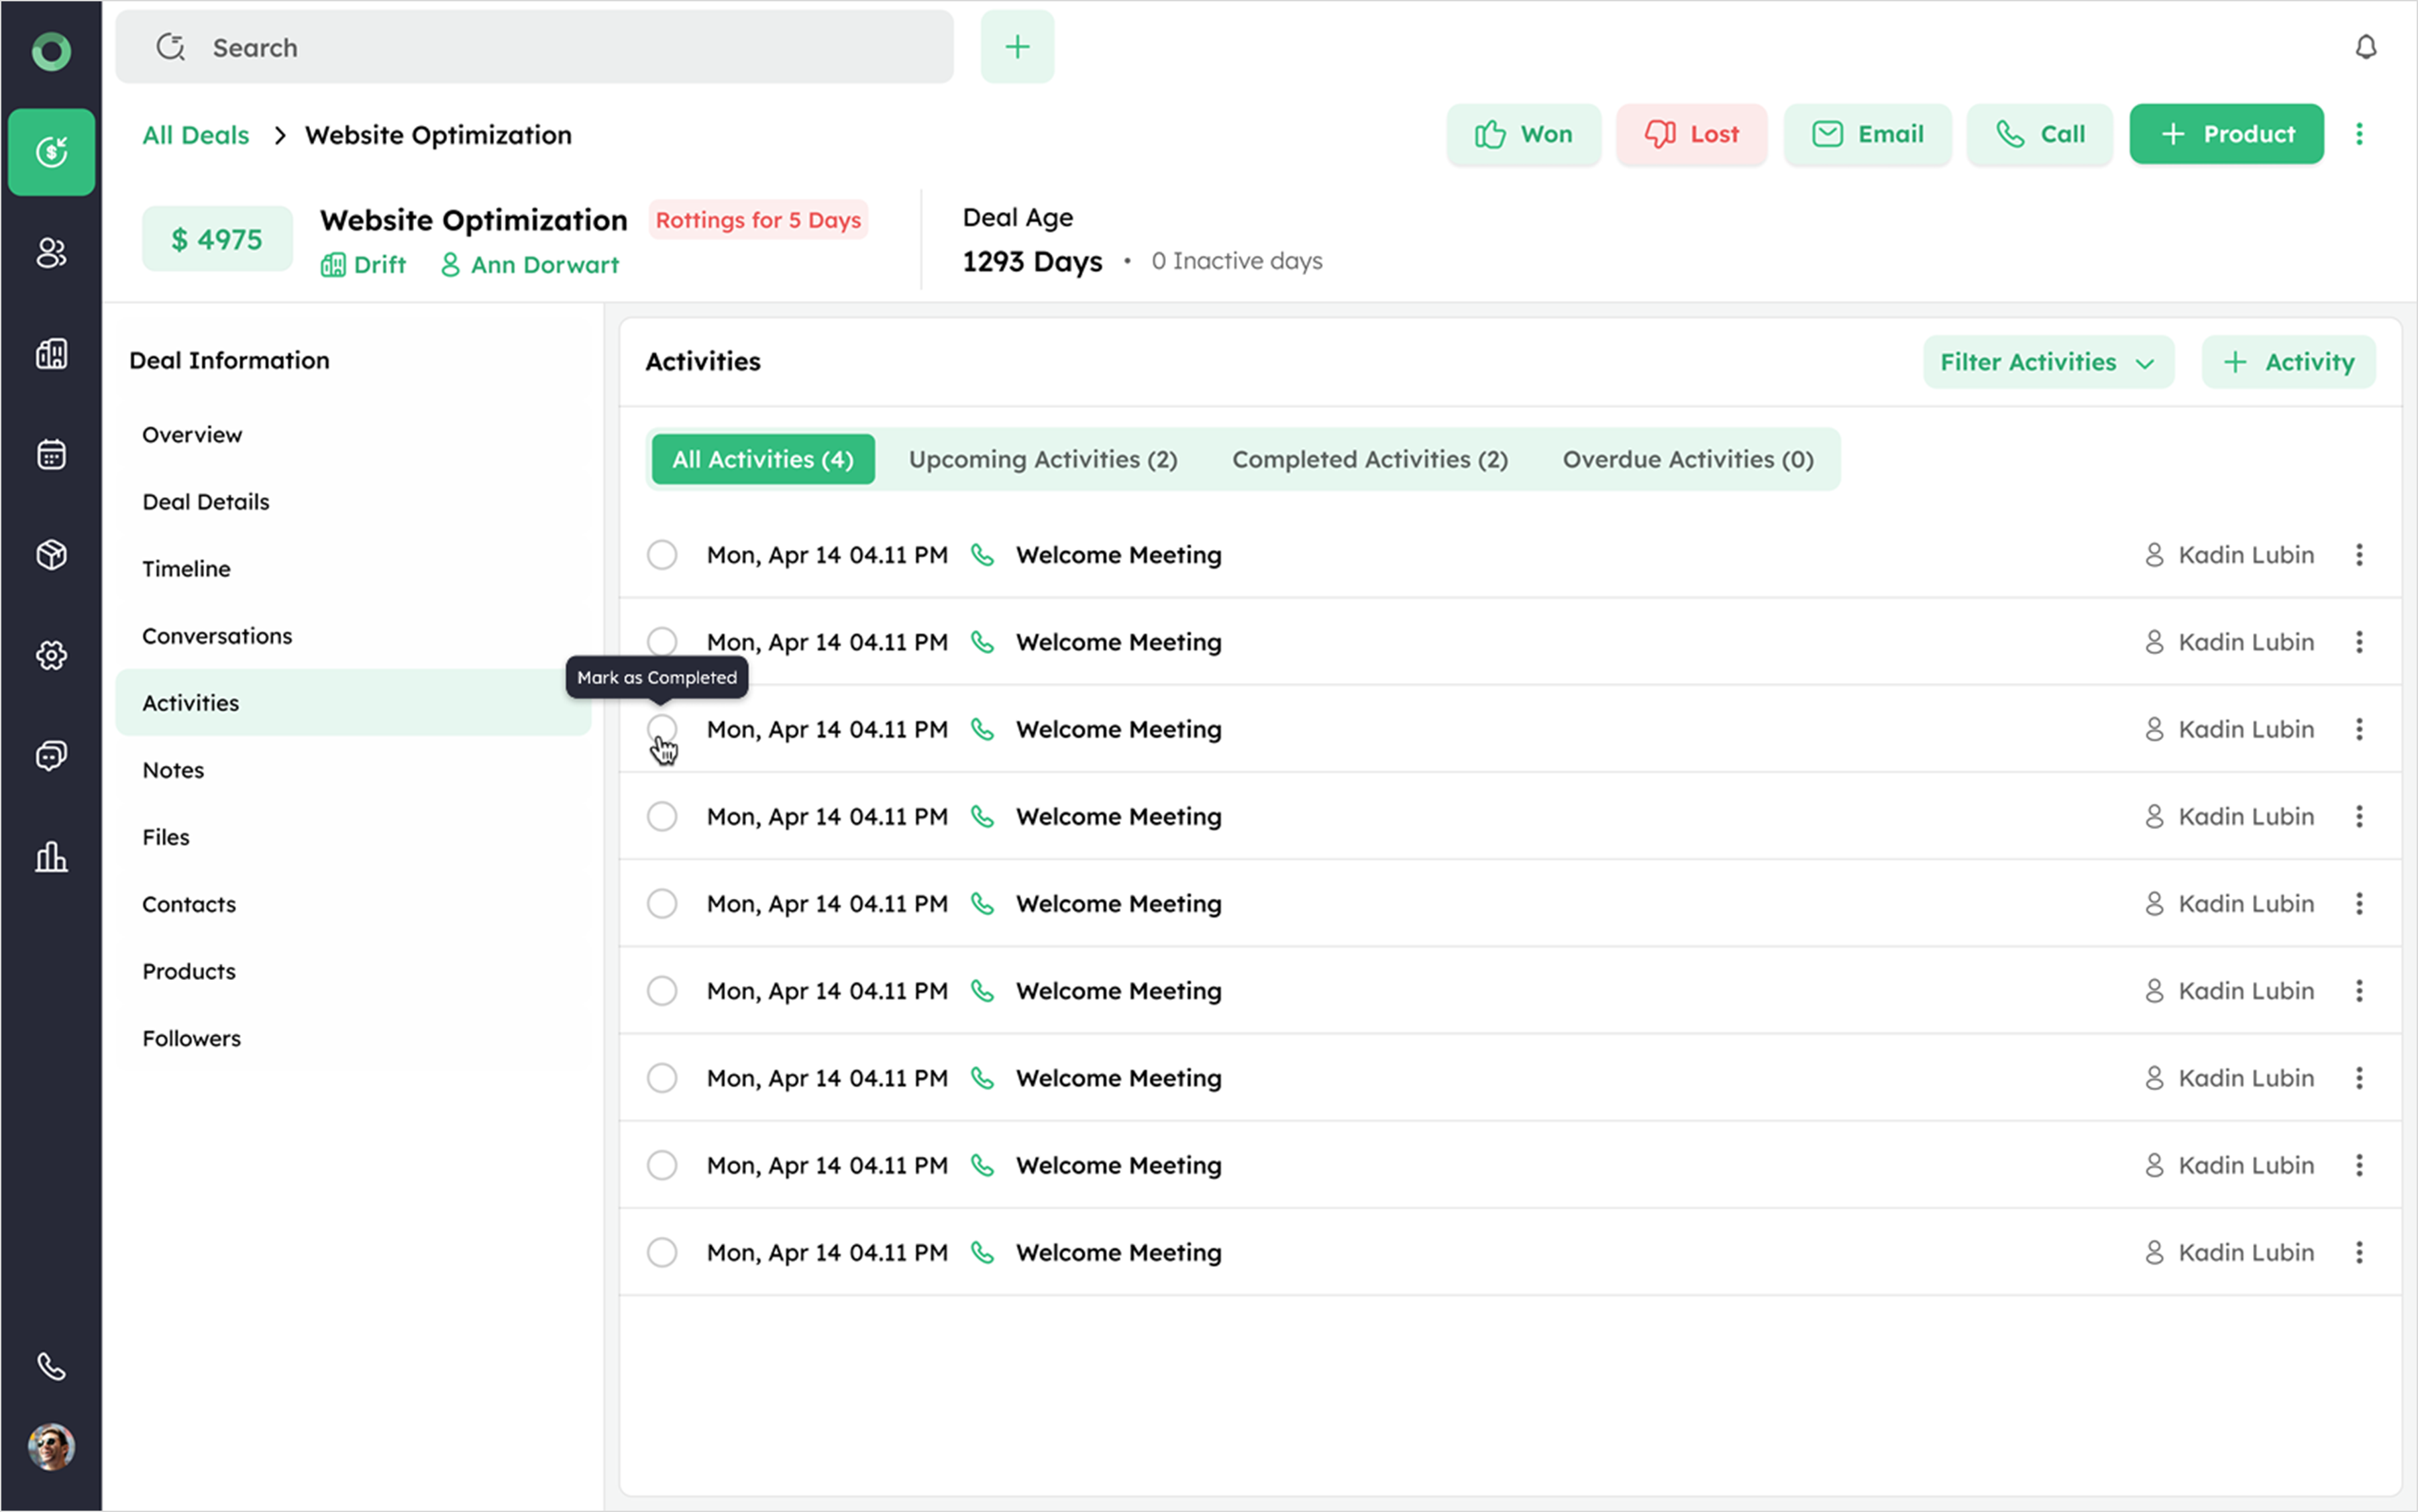Open notifications bell icon
This screenshot has width=2418, height=1512.
pos(2365,47)
